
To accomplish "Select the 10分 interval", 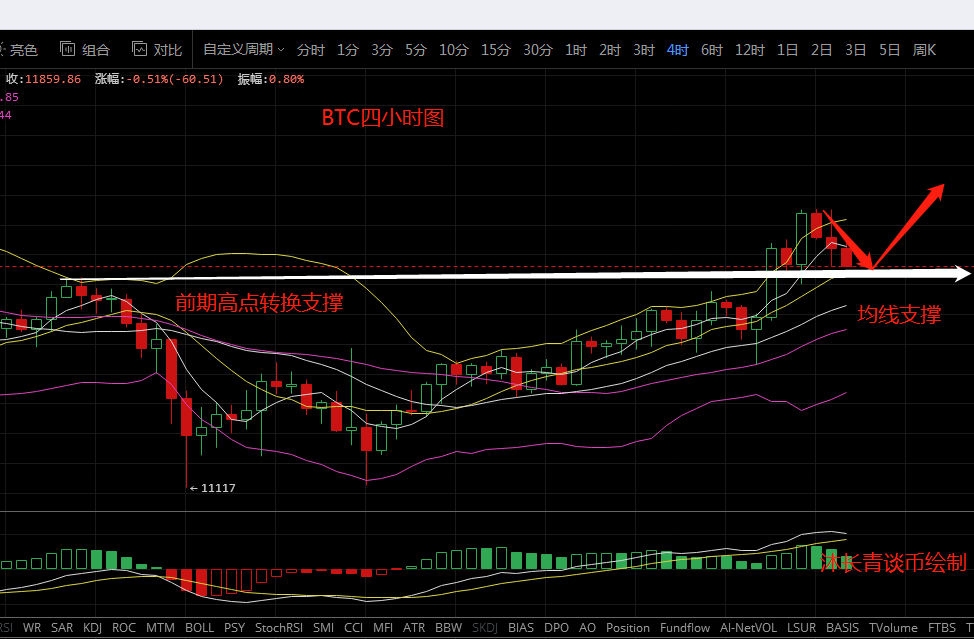I will pos(453,50).
